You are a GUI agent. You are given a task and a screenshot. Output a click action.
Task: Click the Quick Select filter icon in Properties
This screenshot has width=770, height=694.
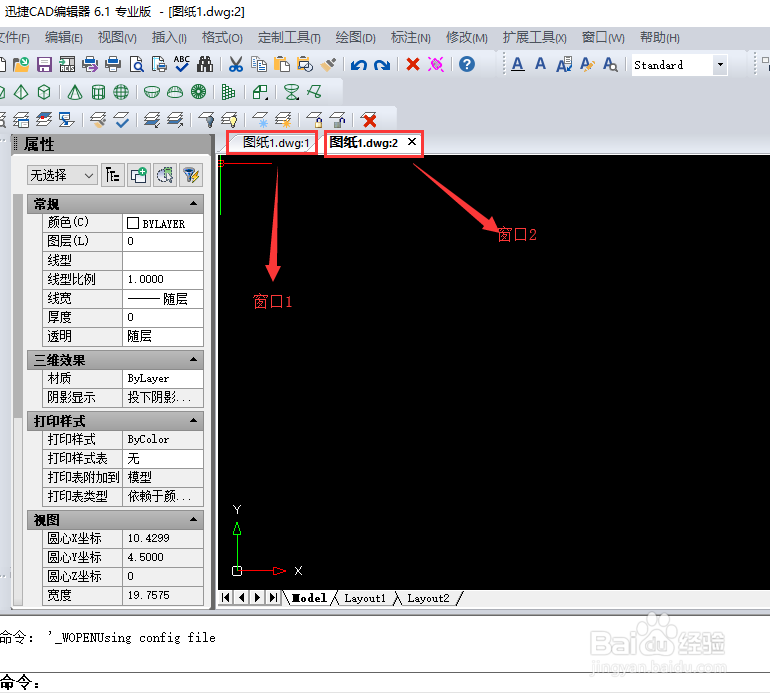click(x=191, y=175)
